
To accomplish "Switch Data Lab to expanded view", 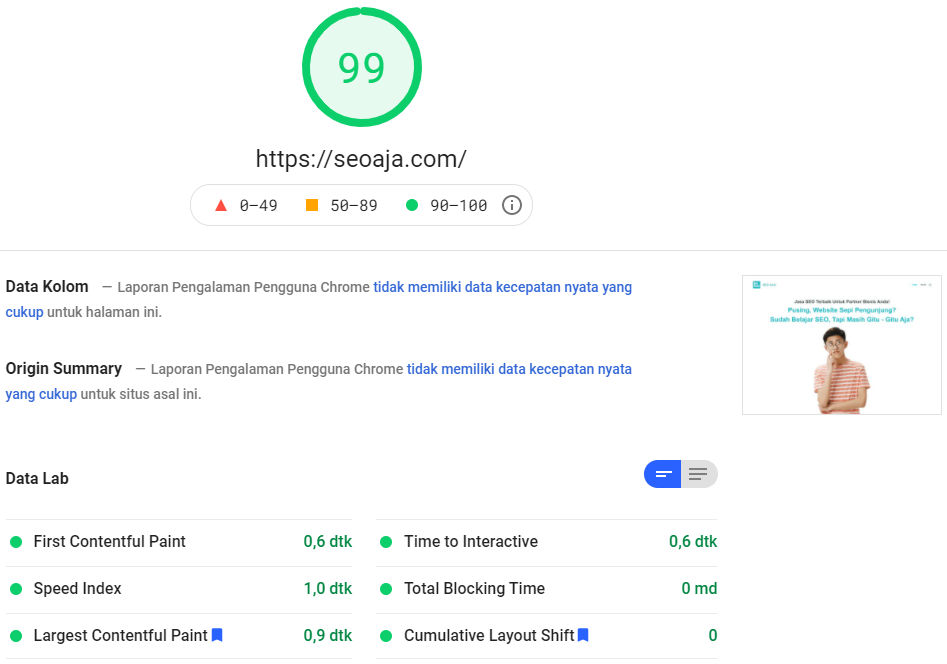I will point(699,474).
